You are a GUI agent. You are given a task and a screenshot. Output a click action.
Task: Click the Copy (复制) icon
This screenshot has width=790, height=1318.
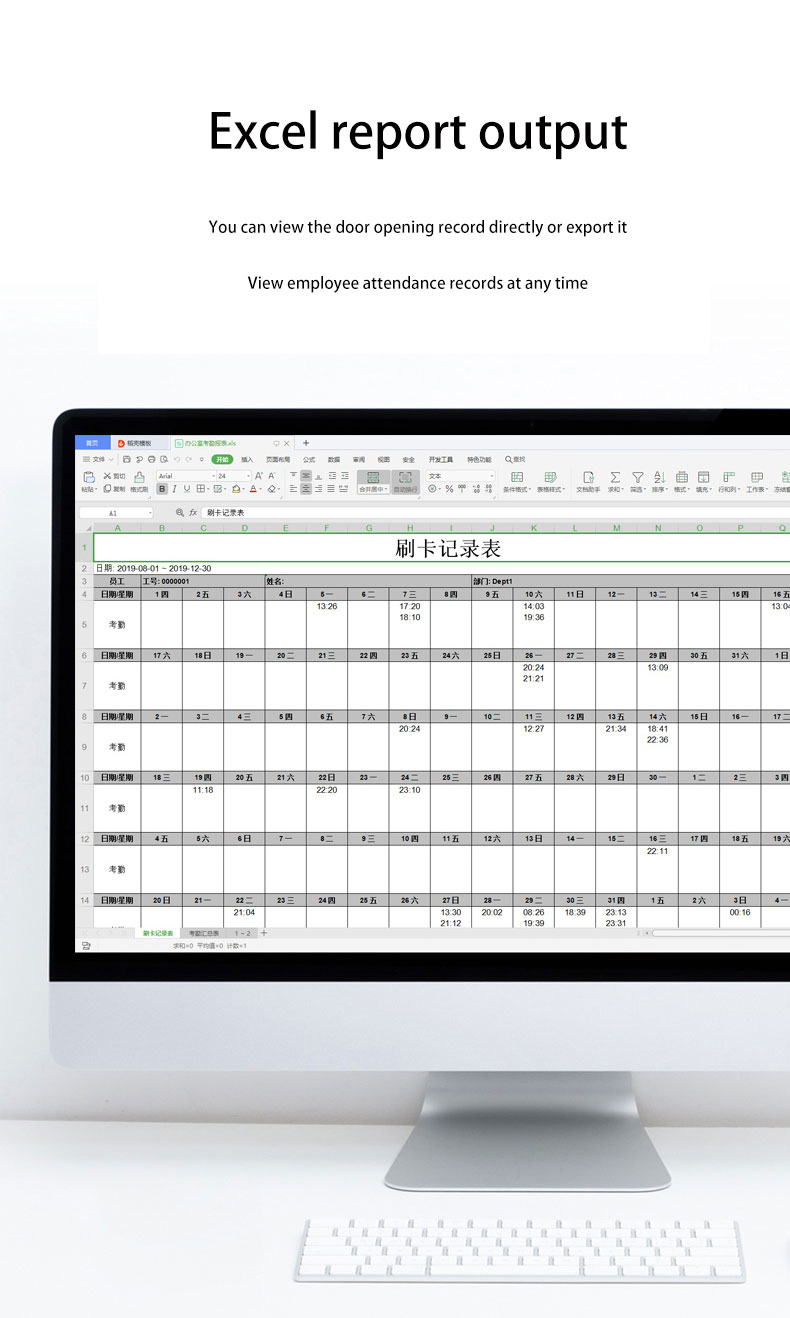(x=107, y=489)
